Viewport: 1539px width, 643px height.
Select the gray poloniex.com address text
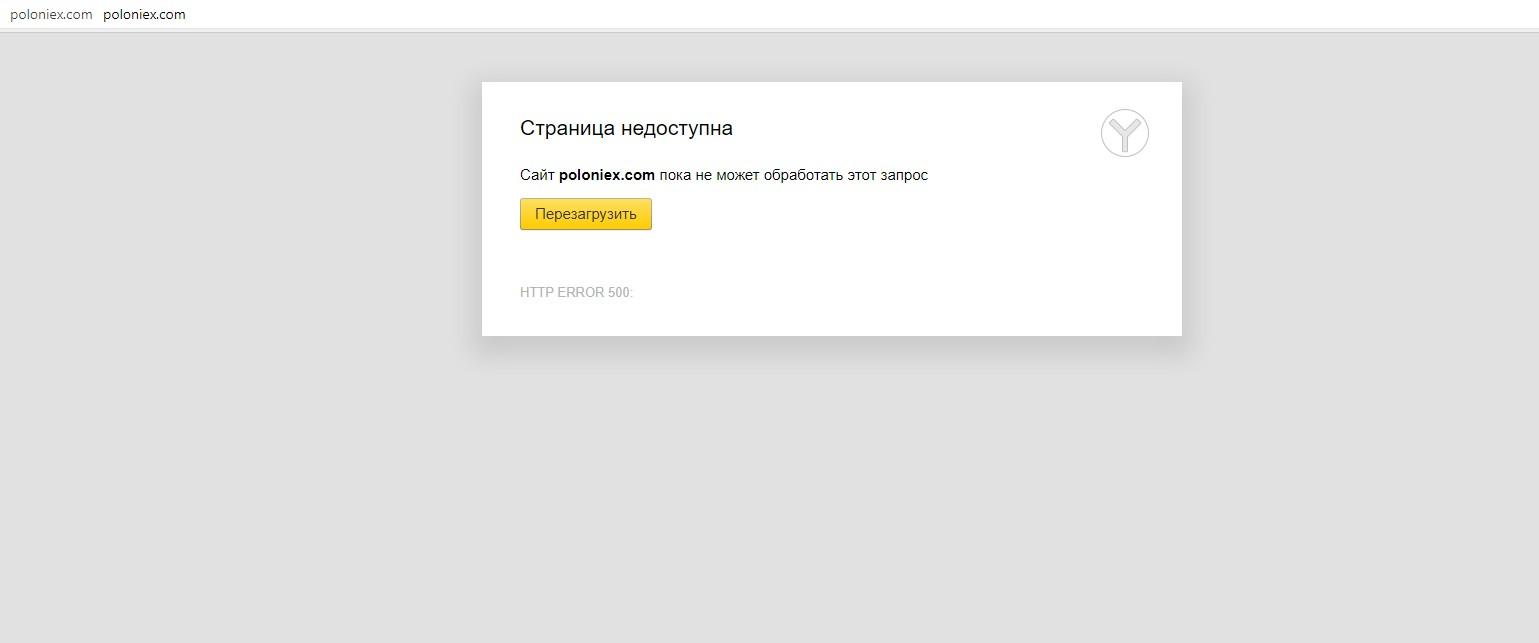pyautogui.click(x=51, y=14)
